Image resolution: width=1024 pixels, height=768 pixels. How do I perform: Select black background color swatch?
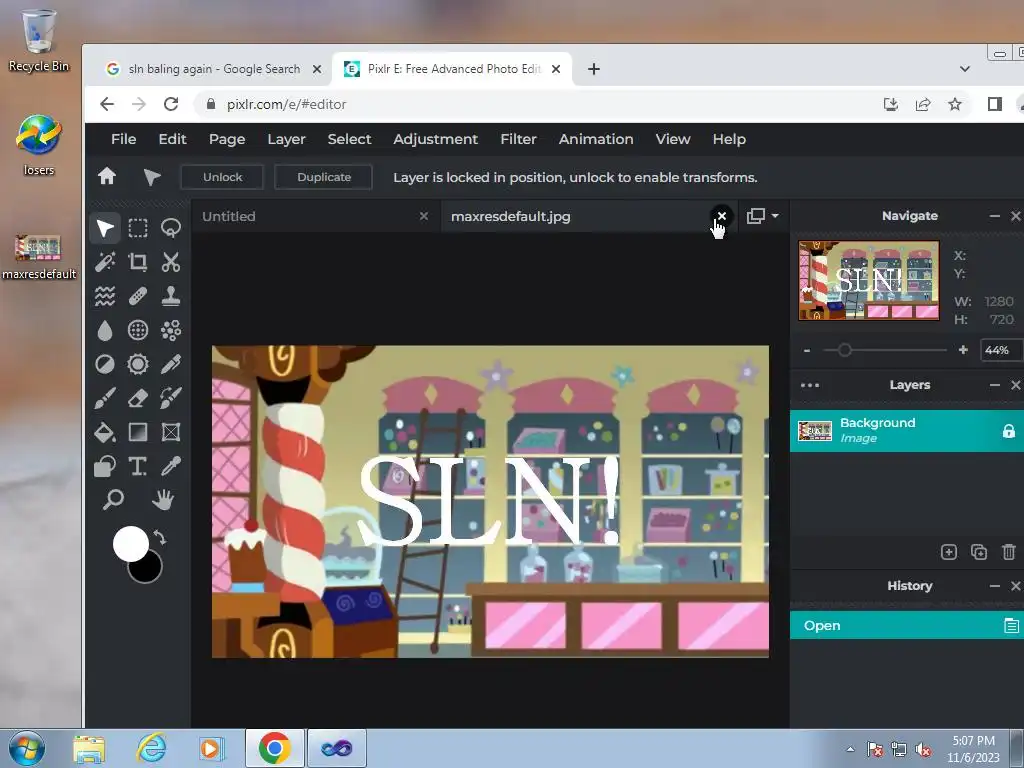(x=148, y=570)
